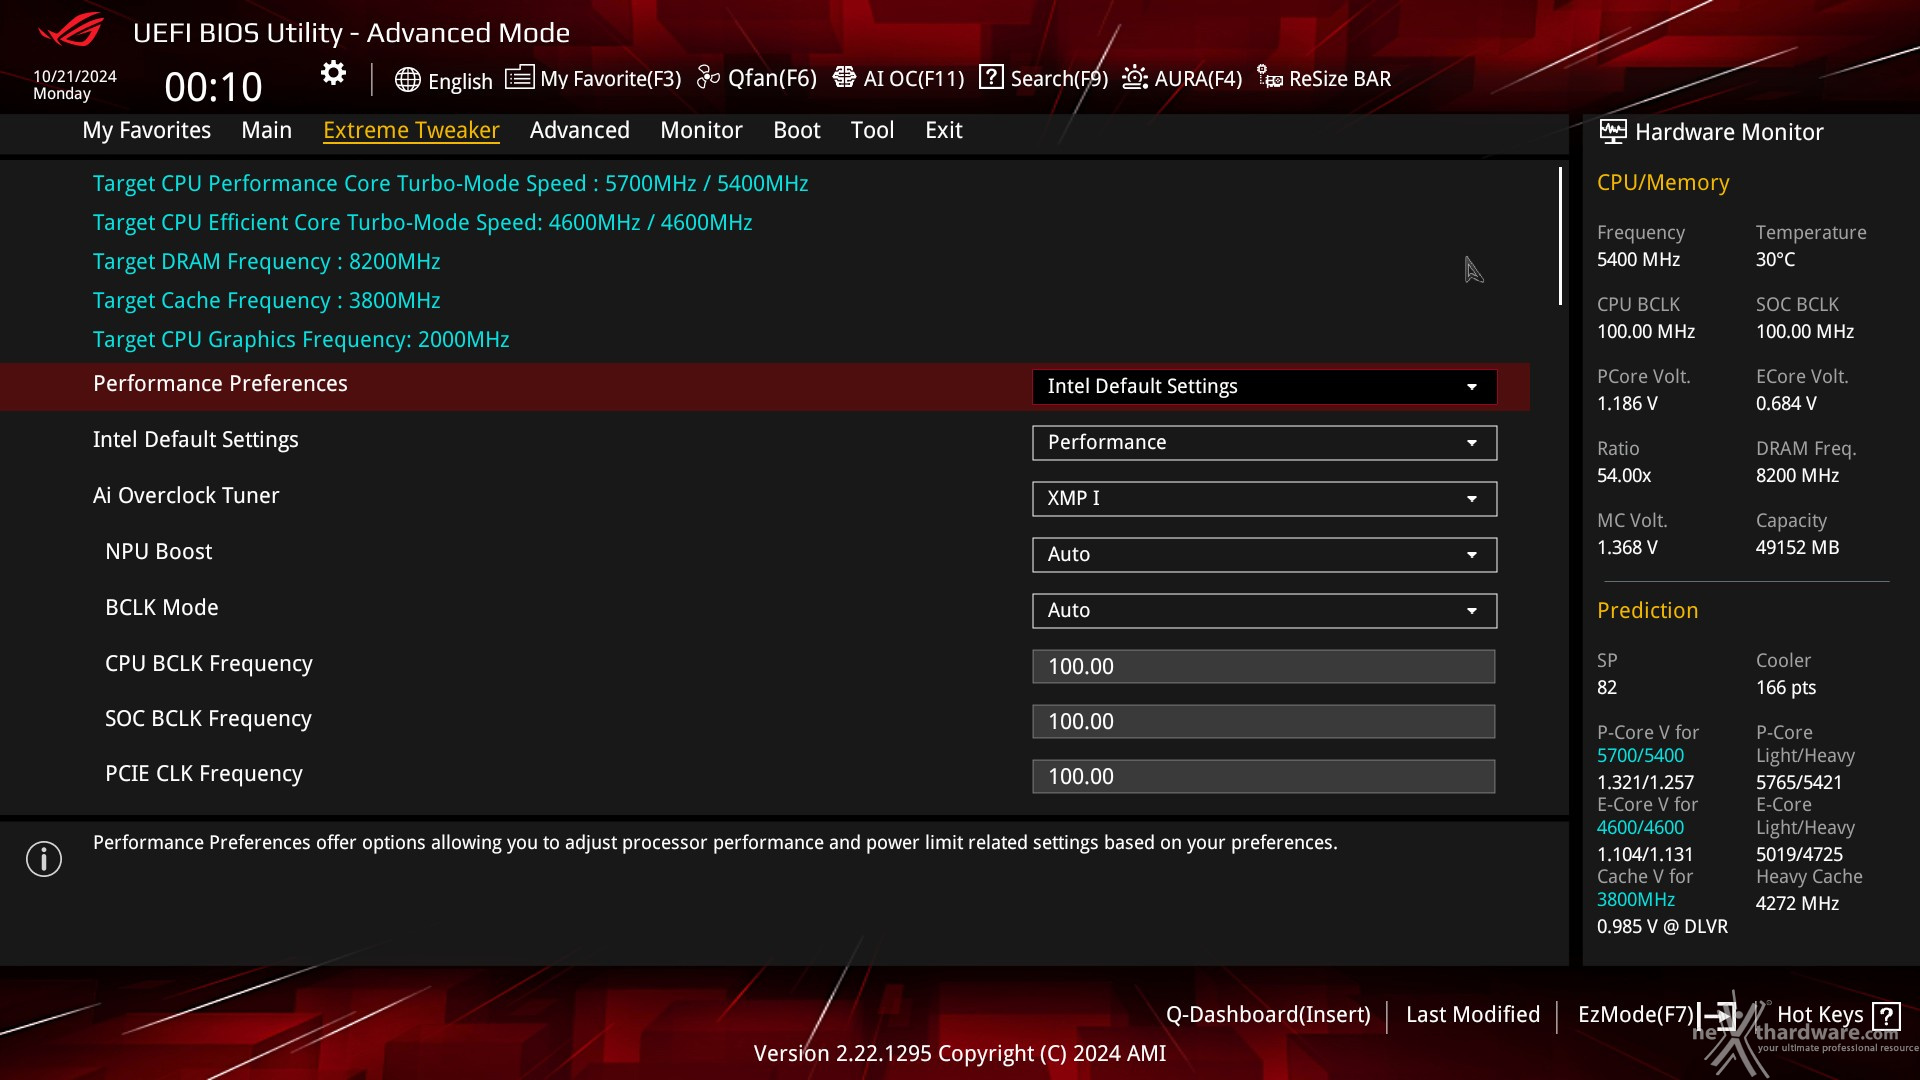This screenshot has height=1080, width=1920.
Task: Click the 10/21/2024 date text
Action: pyautogui.click(x=75, y=76)
